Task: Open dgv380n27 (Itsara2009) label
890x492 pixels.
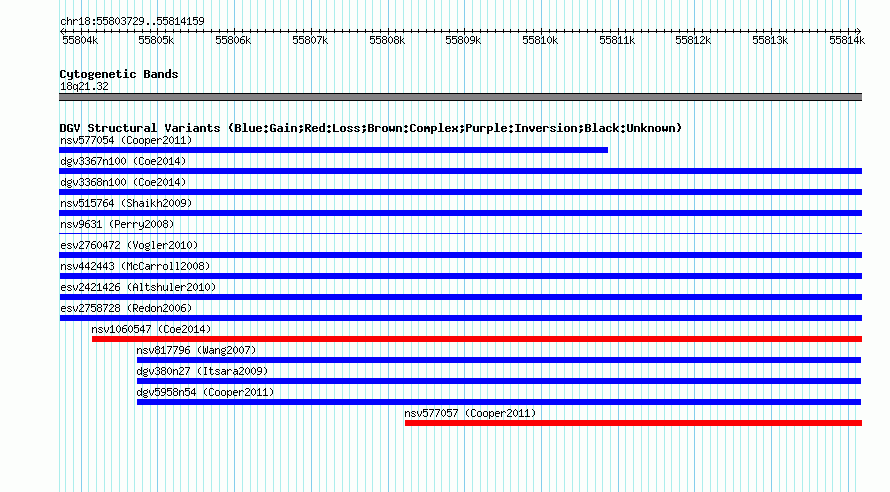Action: (202, 371)
